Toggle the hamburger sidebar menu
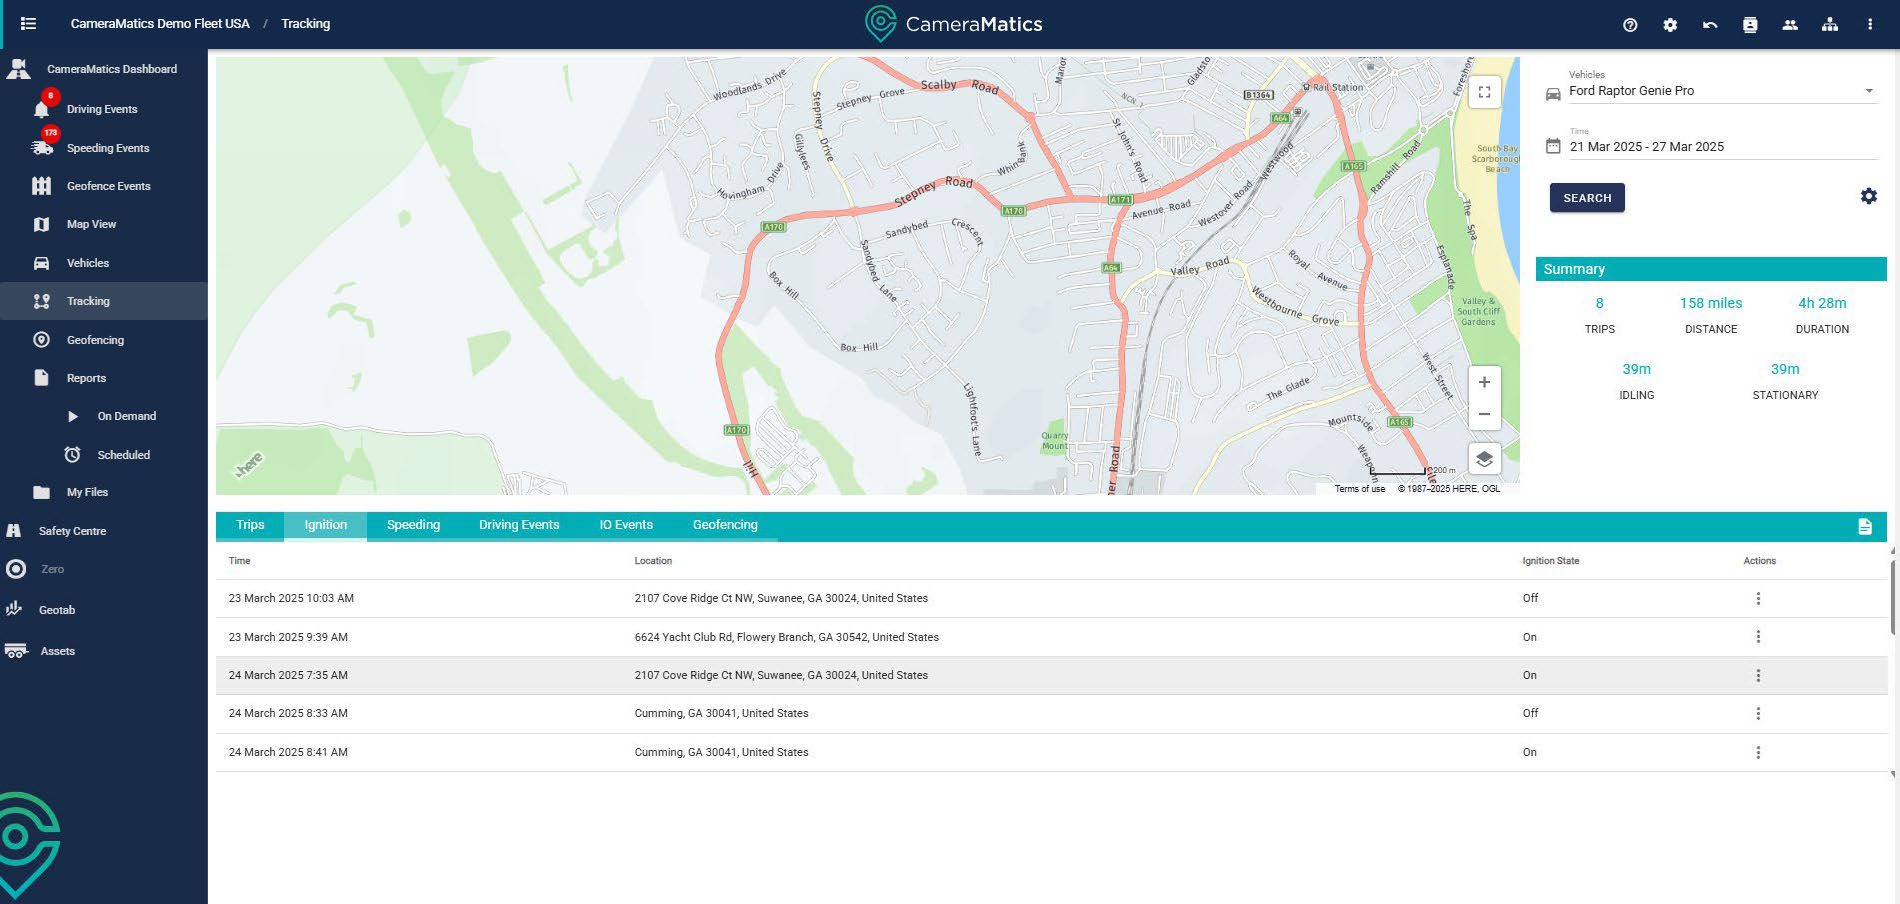 click(x=28, y=23)
